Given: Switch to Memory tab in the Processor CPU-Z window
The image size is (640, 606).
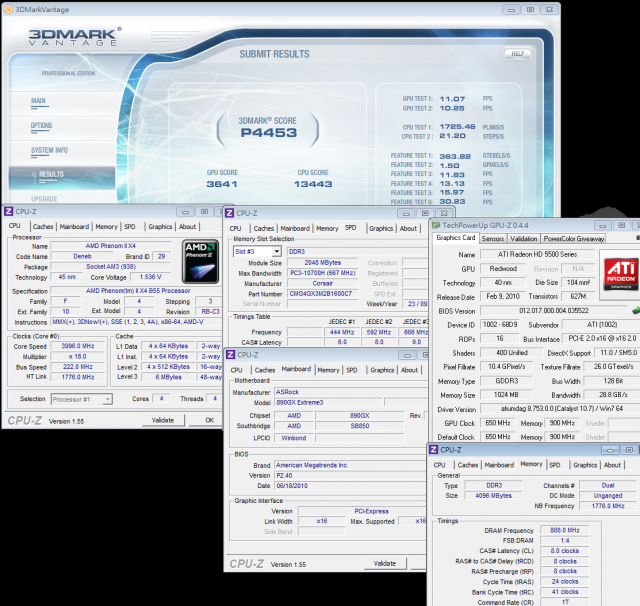Looking at the screenshot, I should point(107,226).
